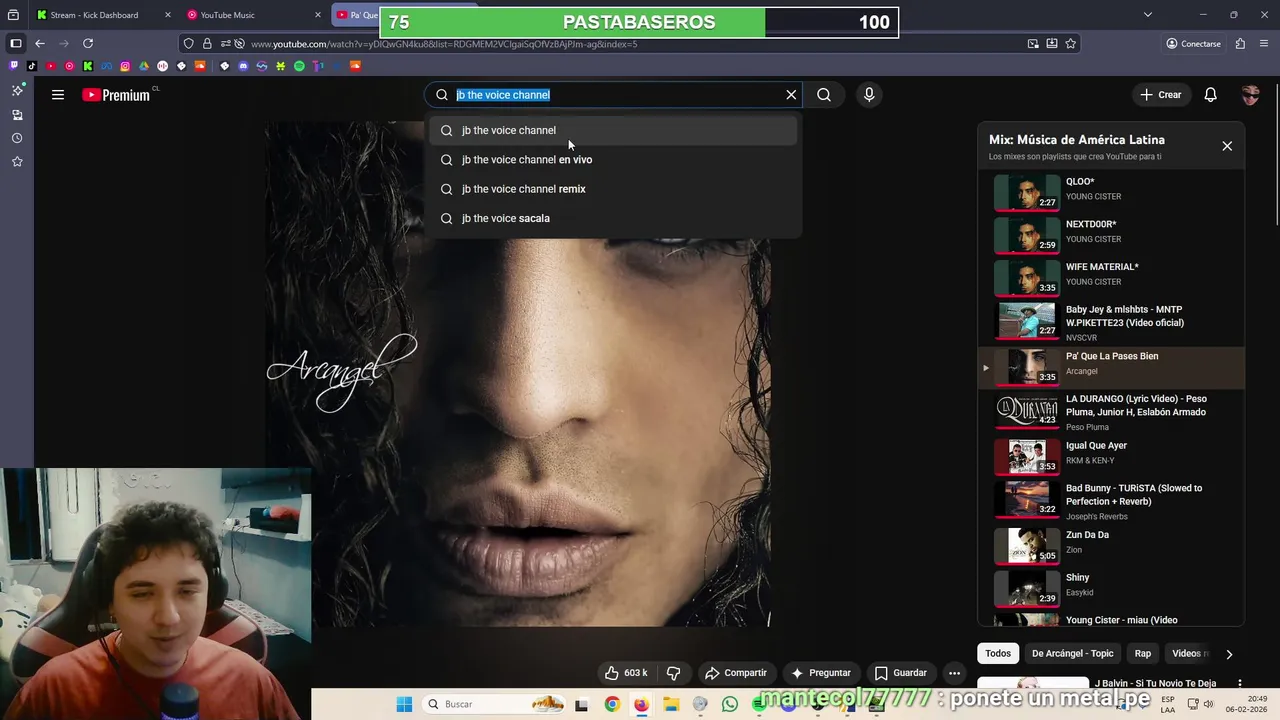Select the 'De Arcángel - Topic' chip
1280x720 pixels.
[x=1072, y=653]
